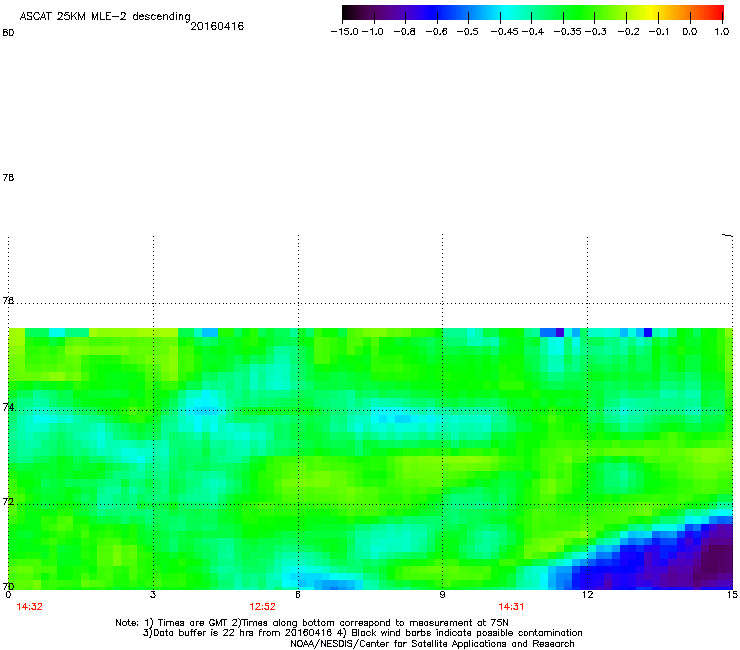The height and width of the screenshot is (650, 740).
Task: Click longitude axis label 3
Action: [153, 595]
